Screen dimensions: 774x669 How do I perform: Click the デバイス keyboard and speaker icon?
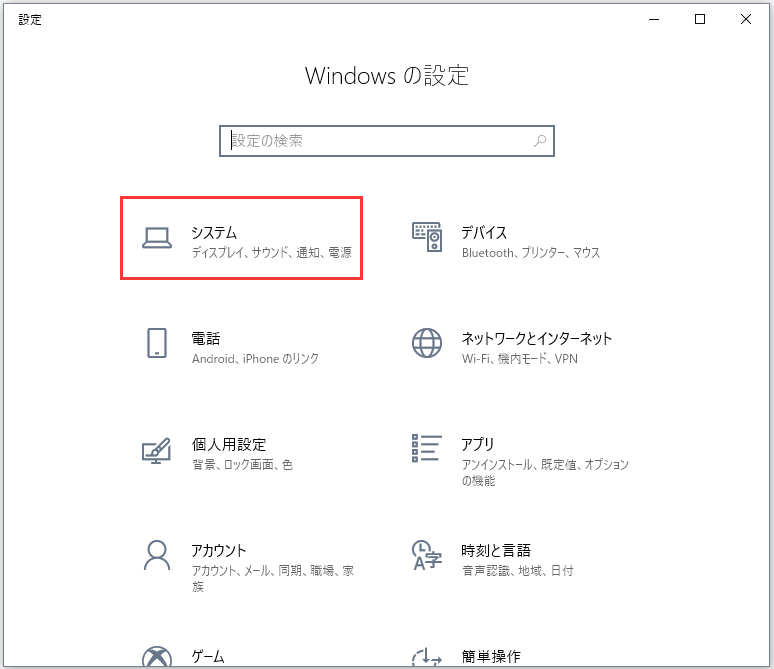tap(427, 237)
